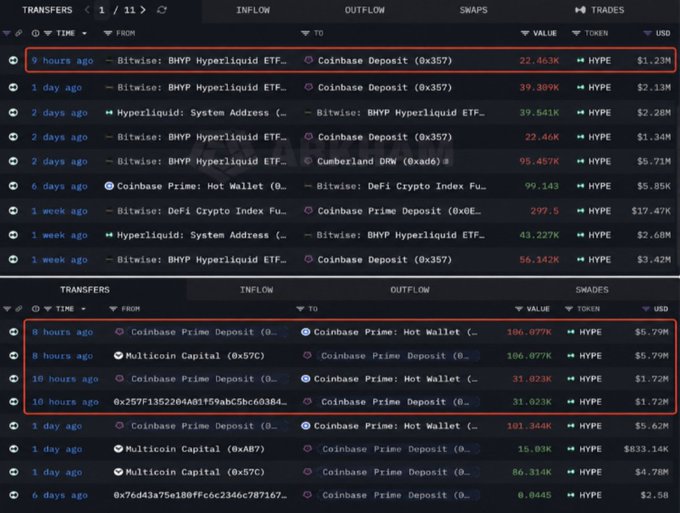Open Coinbase Prime Deposit (0x0E... recipient

click(x=399, y=211)
